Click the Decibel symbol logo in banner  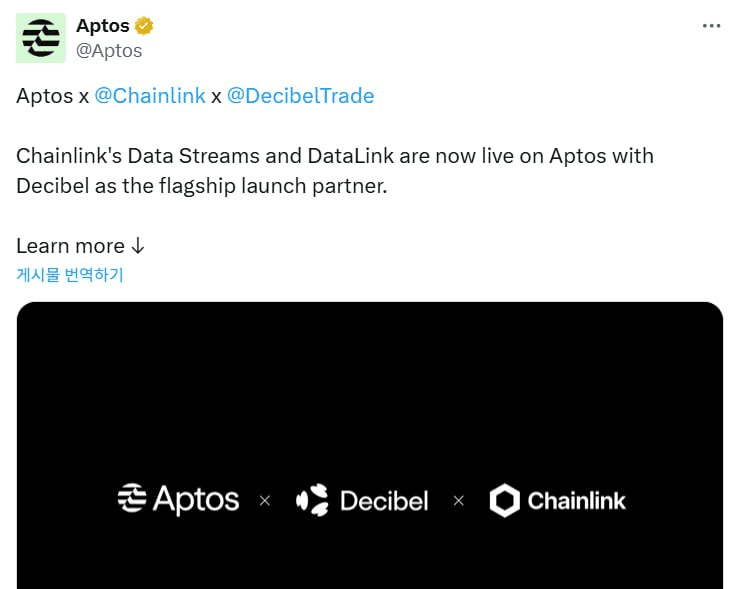pos(312,500)
